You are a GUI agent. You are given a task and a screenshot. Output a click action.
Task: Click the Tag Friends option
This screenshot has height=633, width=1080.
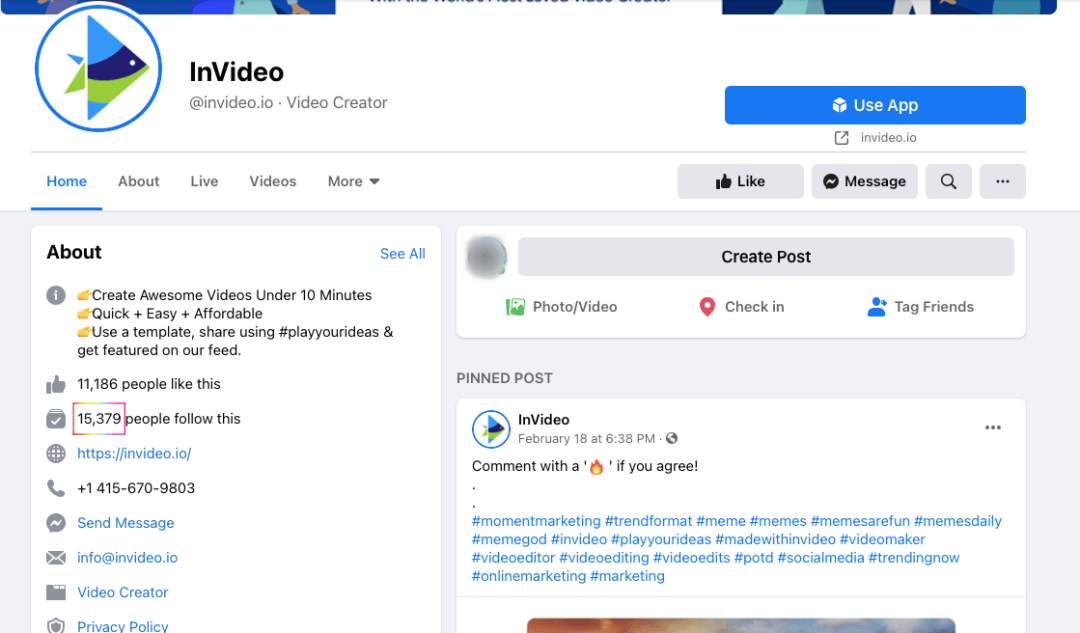click(x=920, y=307)
